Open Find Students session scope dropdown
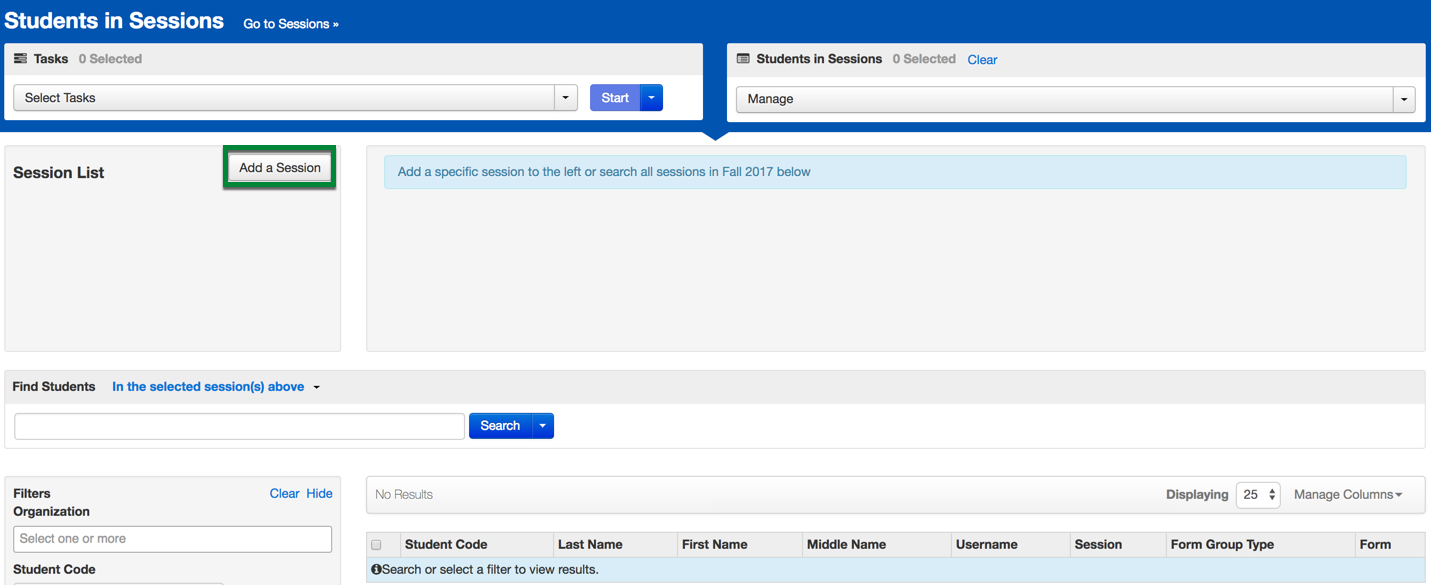The height and width of the screenshot is (585, 1431). pyautogui.click(x=216, y=387)
